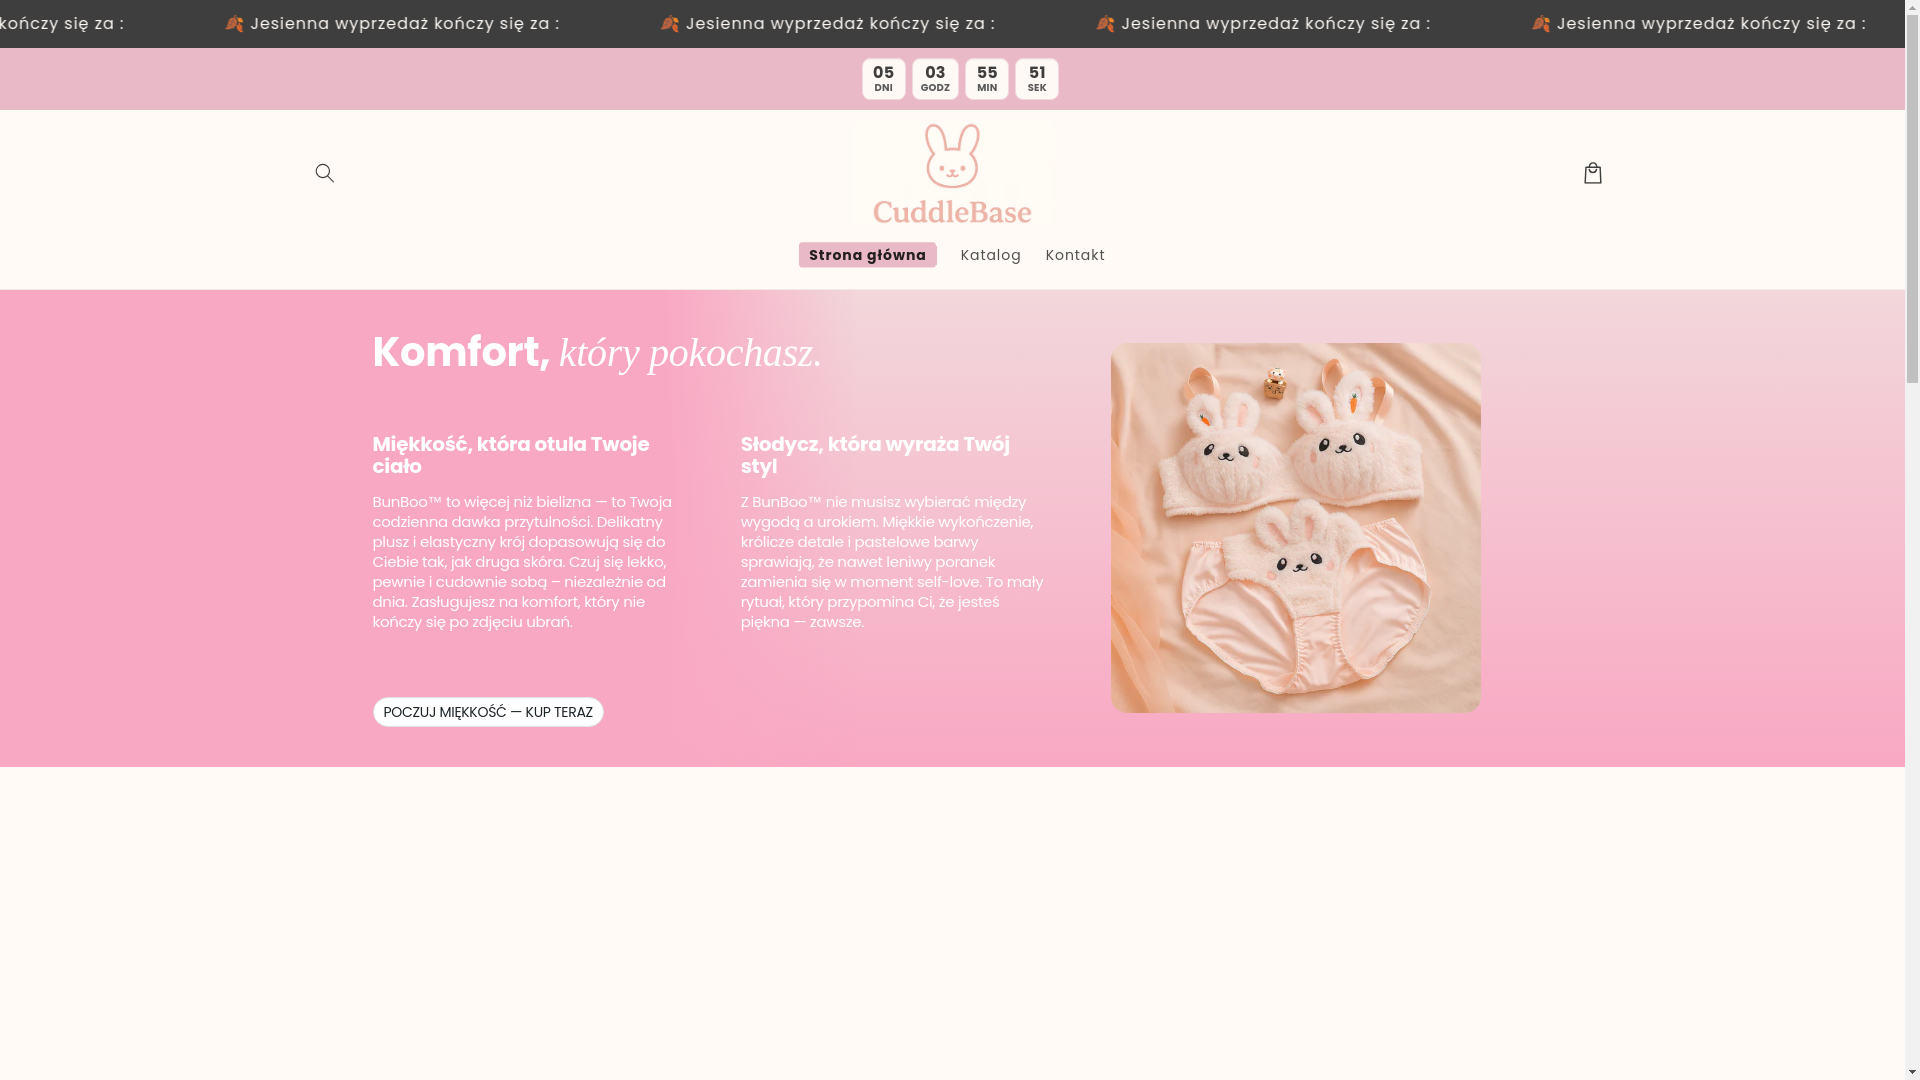Screen dimensions: 1920x1080
Task: Click POCZUJ MIĘKKOŚĆ — KUP TERAZ button
Action: click(x=488, y=712)
